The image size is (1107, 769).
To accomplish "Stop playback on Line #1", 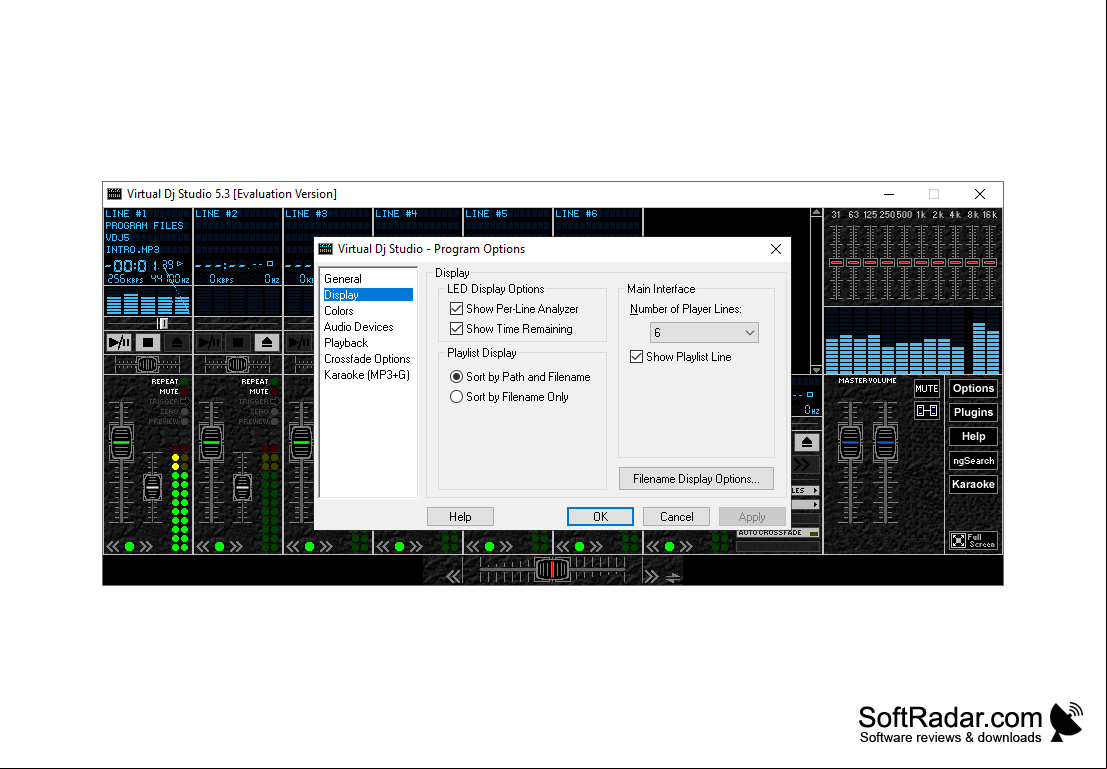I will pyautogui.click(x=148, y=342).
